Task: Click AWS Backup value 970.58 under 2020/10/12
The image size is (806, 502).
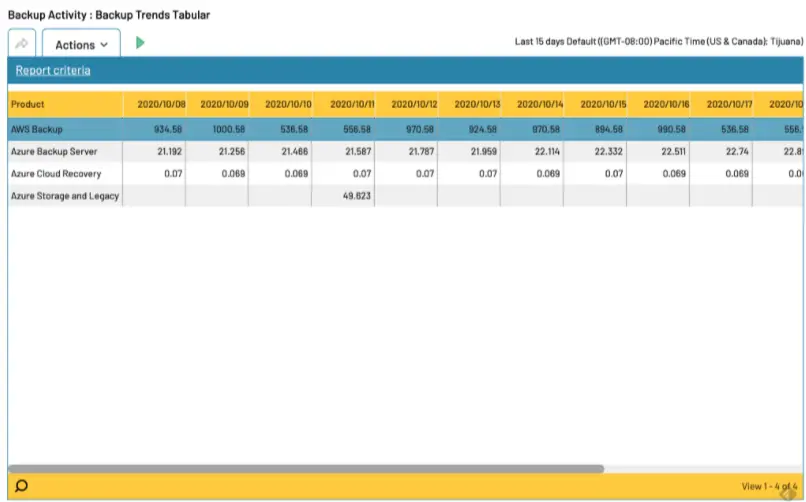Action: click(419, 129)
